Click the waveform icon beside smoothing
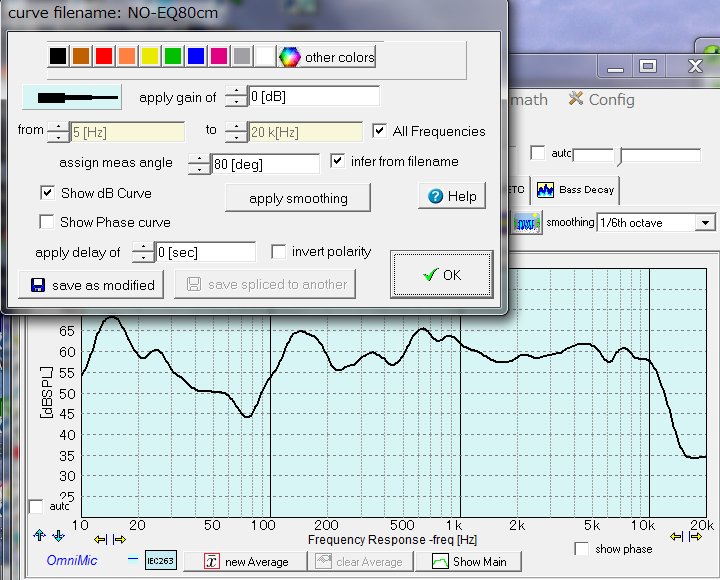 [527, 222]
